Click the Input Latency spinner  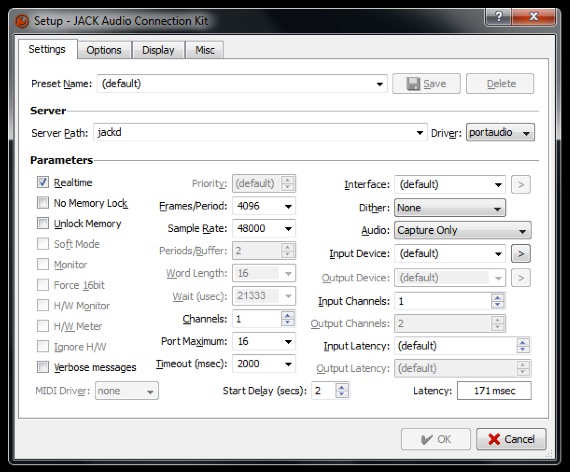pyautogui.click(x=463, y=346)
